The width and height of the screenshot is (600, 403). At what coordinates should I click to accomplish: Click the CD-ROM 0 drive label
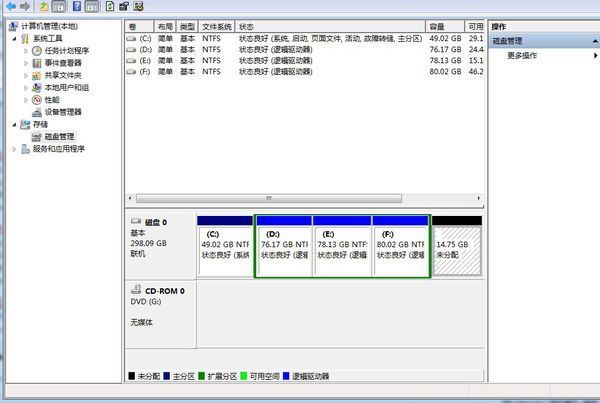point(158,290)
